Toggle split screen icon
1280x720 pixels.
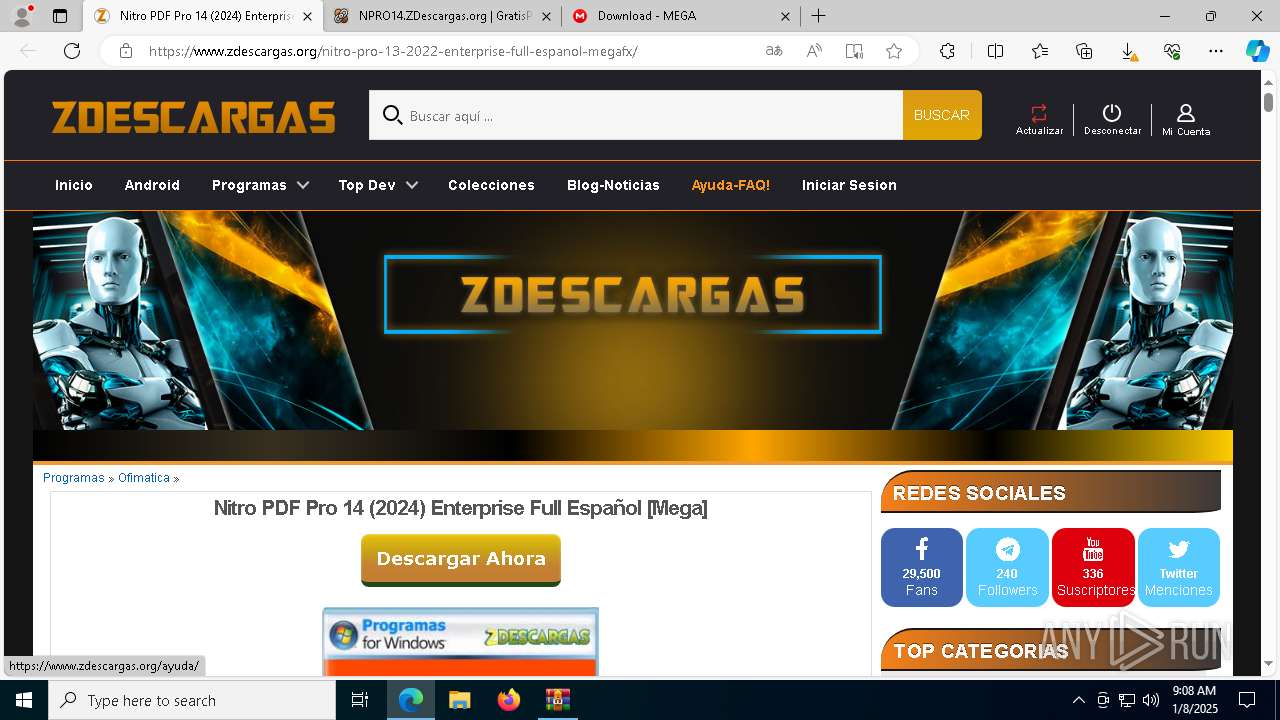click(995, 51)
